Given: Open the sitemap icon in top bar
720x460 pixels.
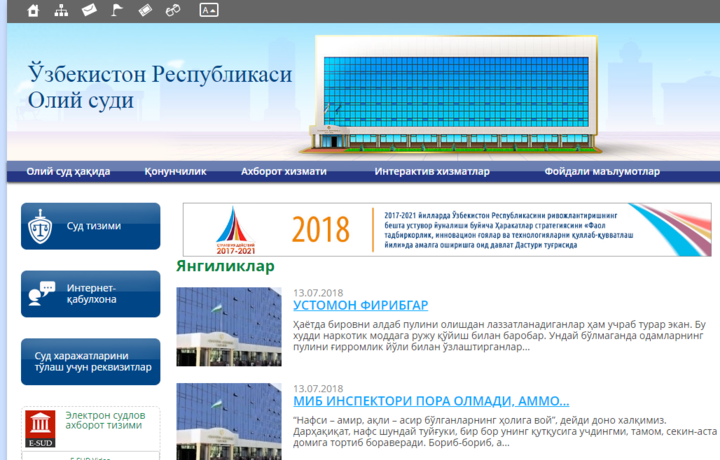Looking at the screenshot, I should tap(61, 10).
